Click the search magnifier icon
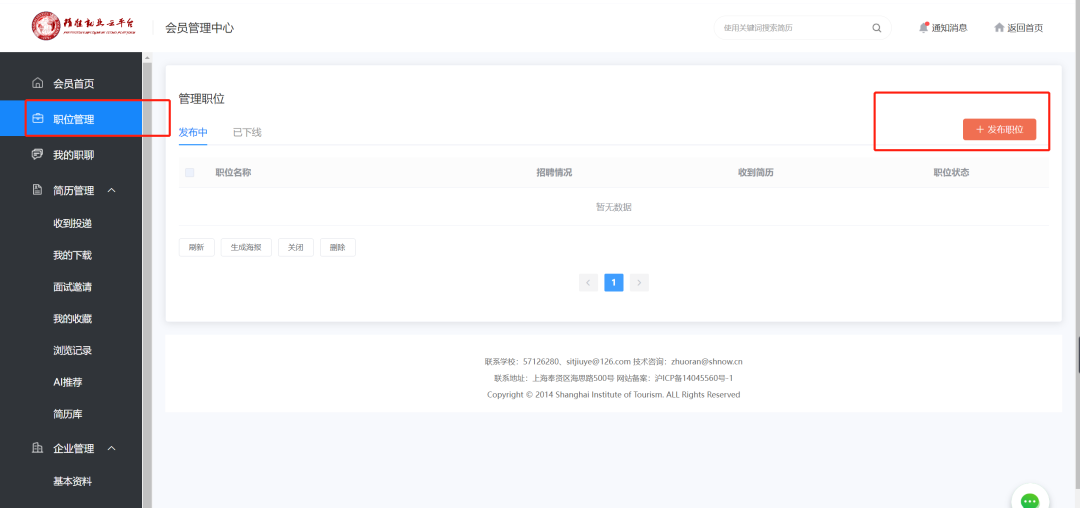The height and width of the screenshot is (508, 1080). click(x=877, y=28)
